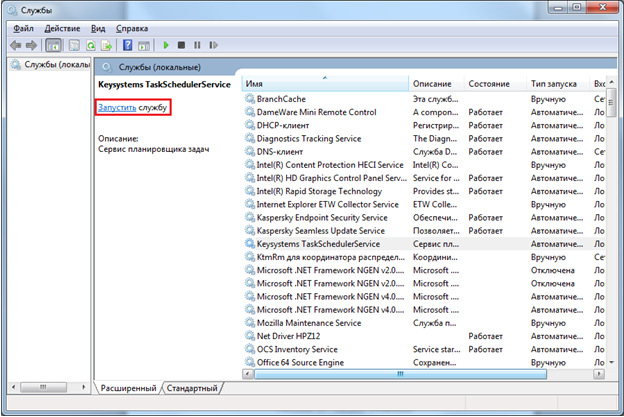Viewport: 624px width, 417px height.
Task: Open the Properties toolbar icon
Action: click(74, 45)
